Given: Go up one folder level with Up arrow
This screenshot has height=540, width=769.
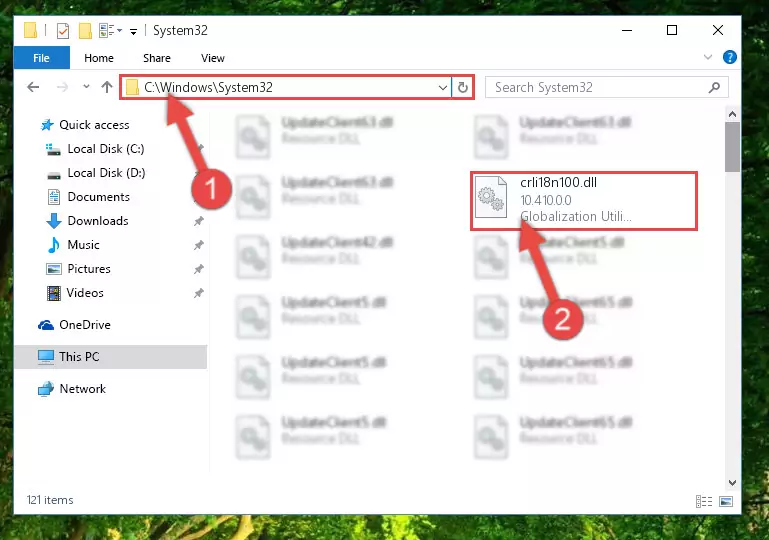Looking at the screenshot, I should [107, 87].
